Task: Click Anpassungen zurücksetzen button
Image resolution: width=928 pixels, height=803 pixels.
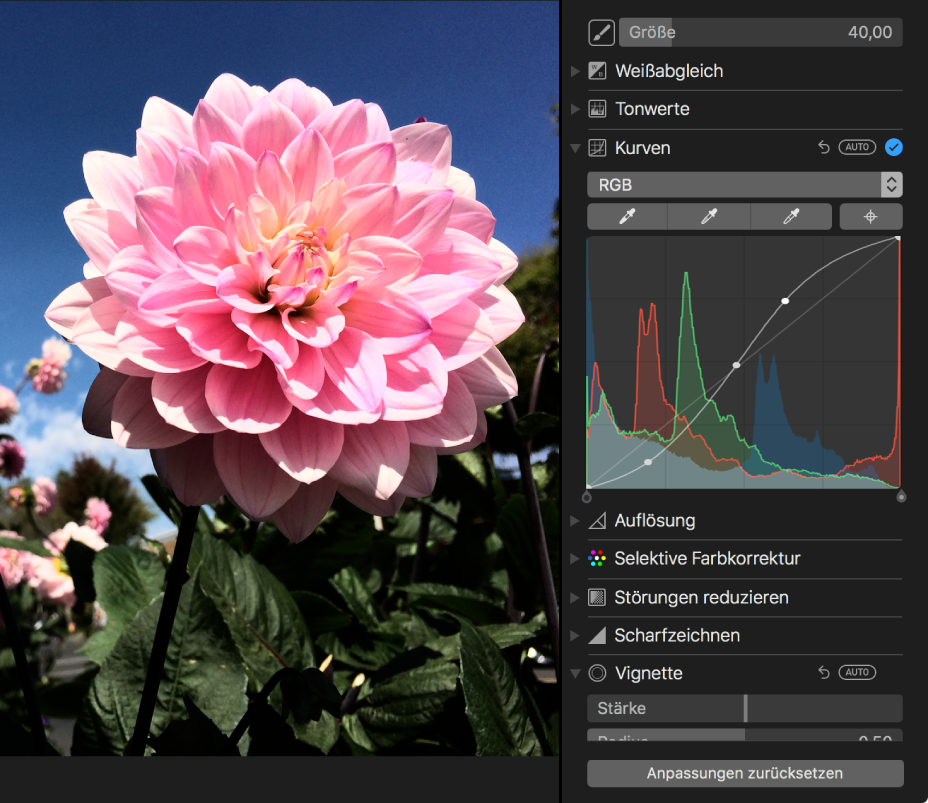Action: [x=744, y=773]
